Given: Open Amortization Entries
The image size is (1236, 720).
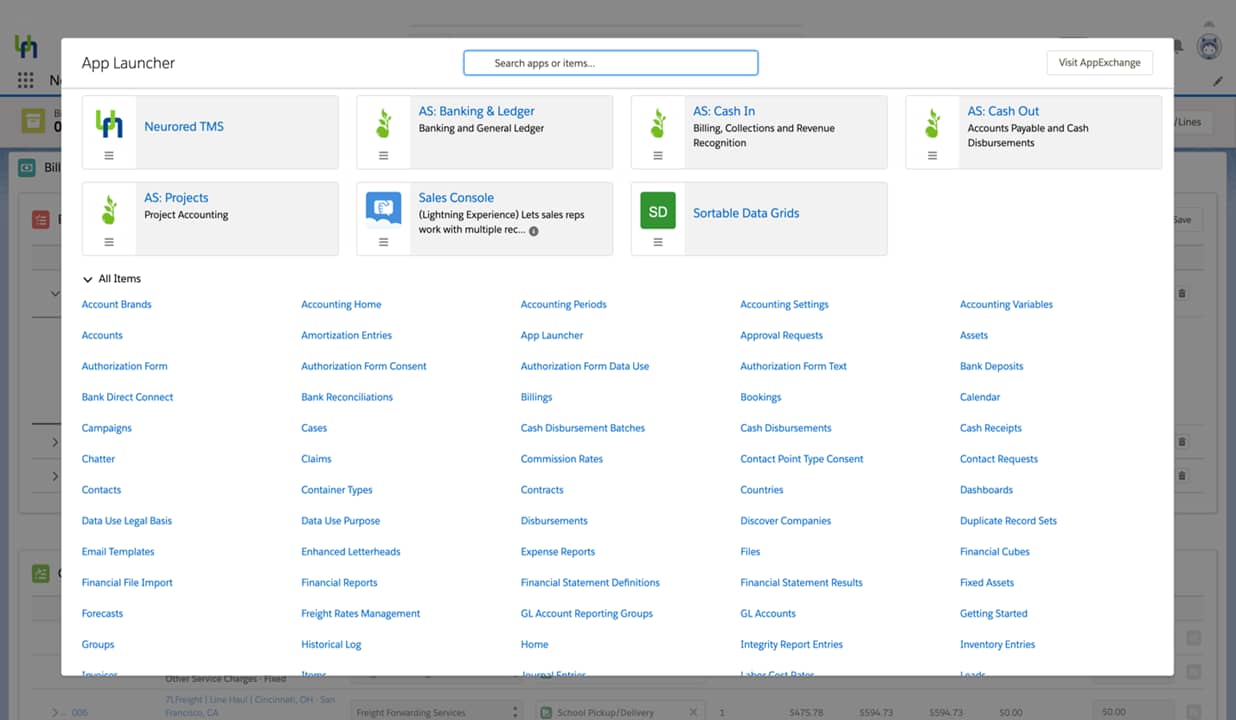Looking at the screenshot, I should (x=346, y=336).
